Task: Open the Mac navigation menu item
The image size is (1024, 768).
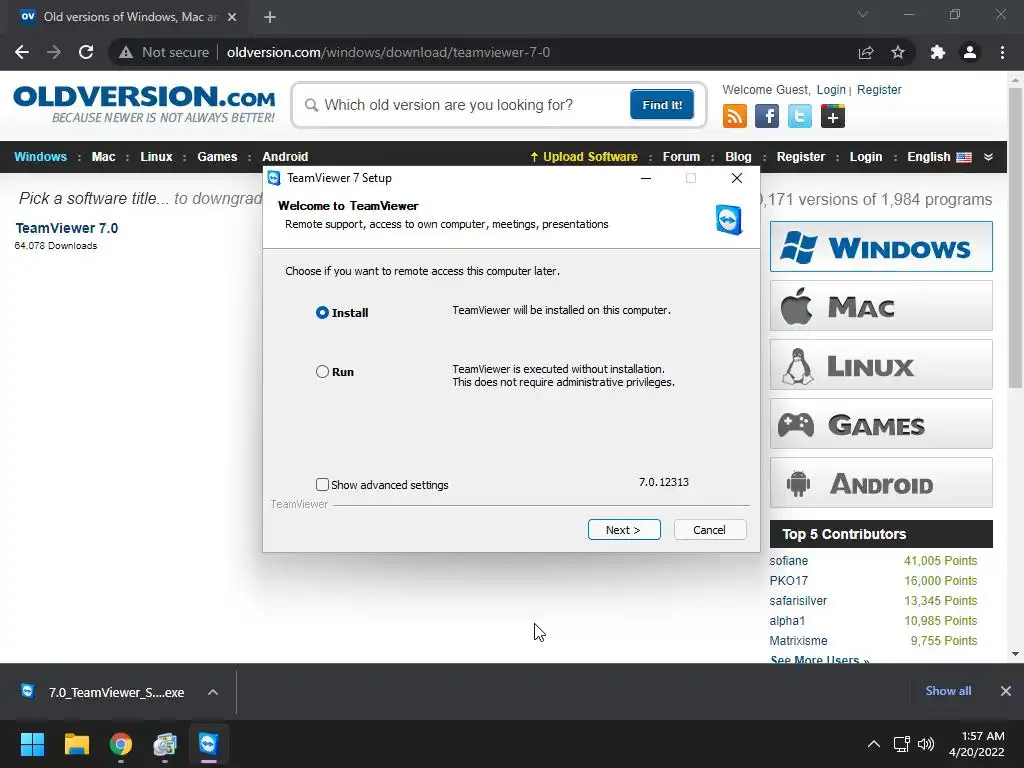Action: click(x=103, y=157)
